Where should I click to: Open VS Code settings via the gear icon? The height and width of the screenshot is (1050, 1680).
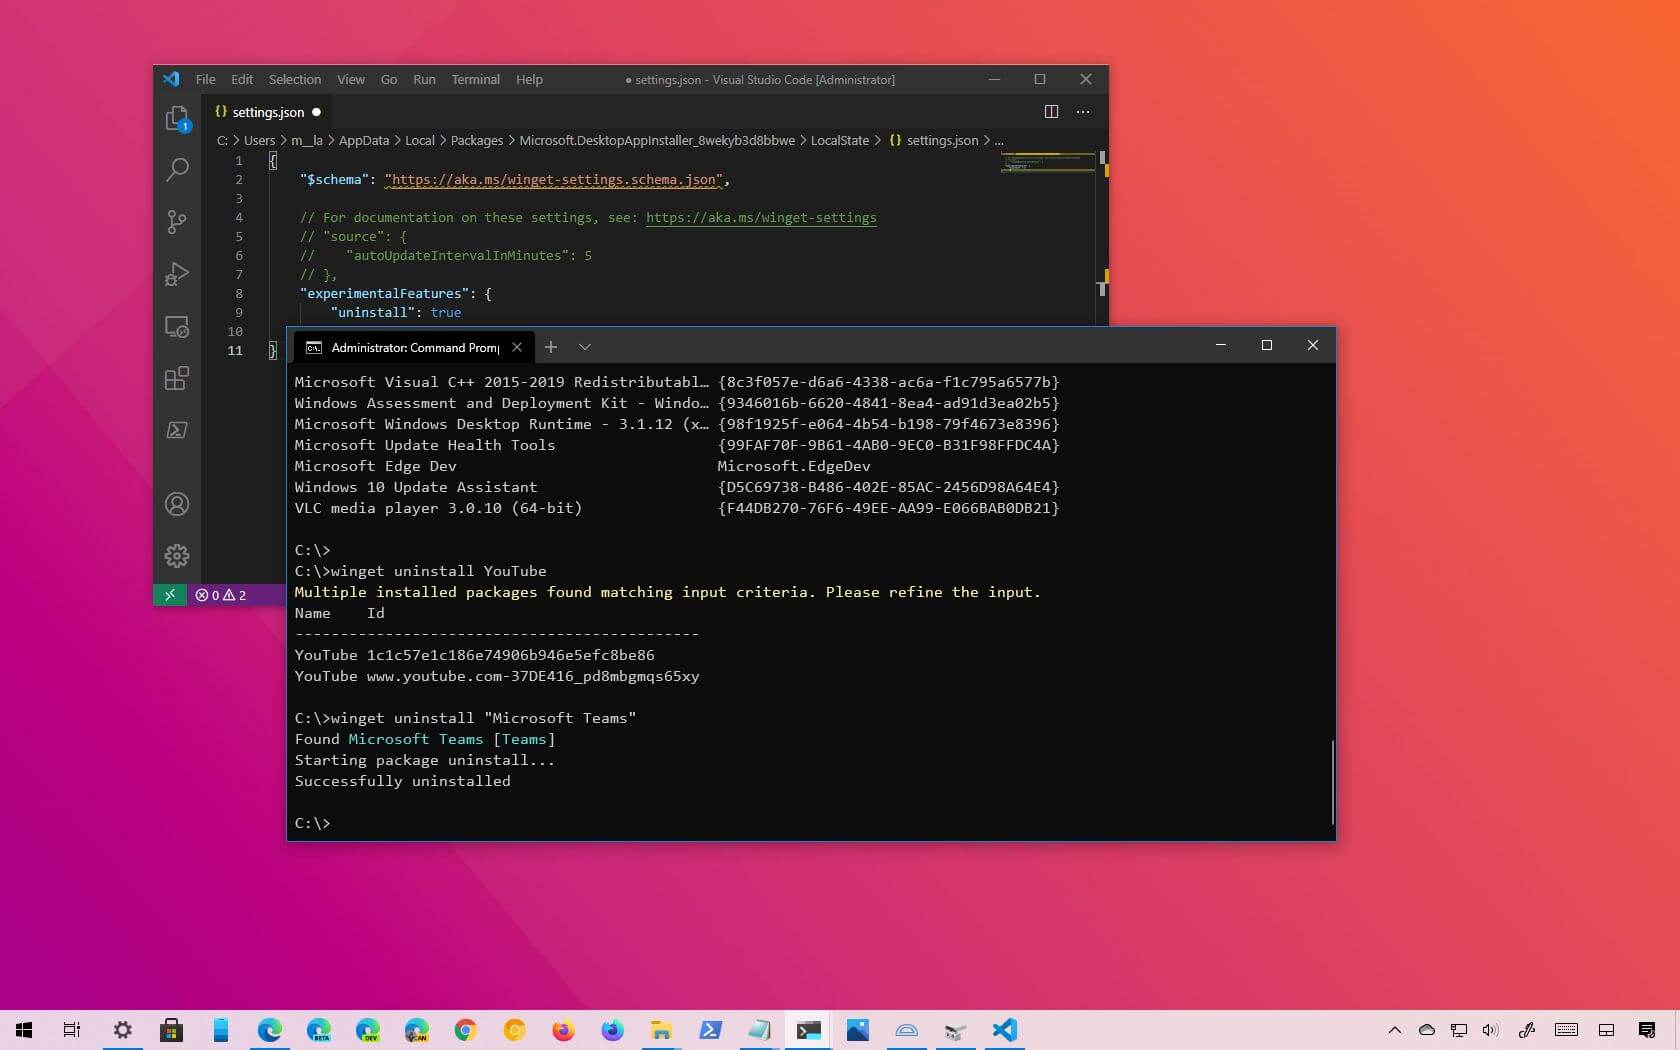coord(177,556)
